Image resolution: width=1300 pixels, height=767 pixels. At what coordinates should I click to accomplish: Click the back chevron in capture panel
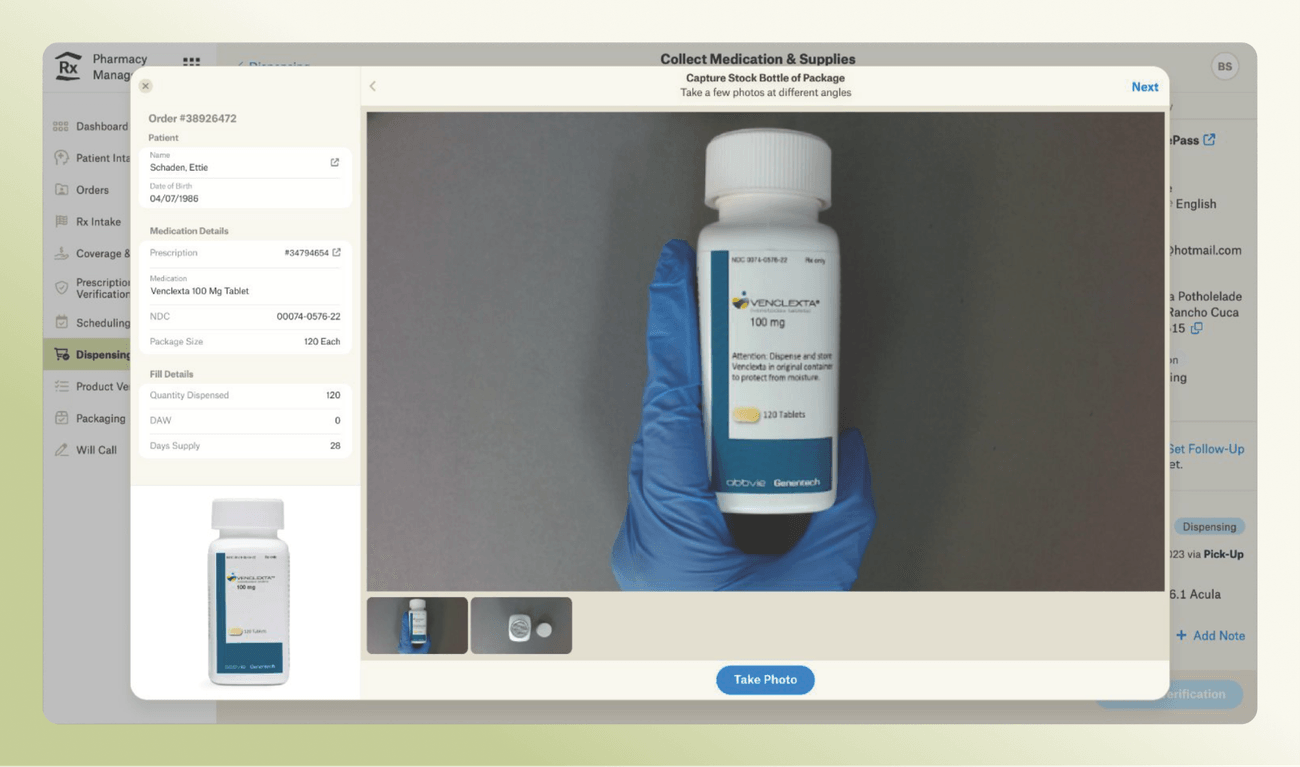coord(373,86)
